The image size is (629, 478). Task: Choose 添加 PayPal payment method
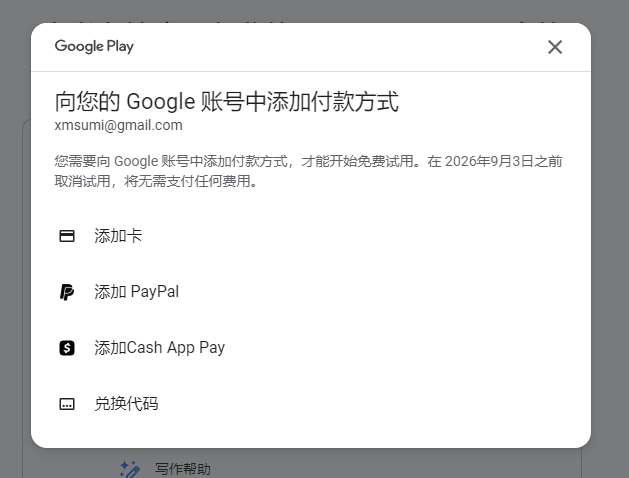pos(311,292)
